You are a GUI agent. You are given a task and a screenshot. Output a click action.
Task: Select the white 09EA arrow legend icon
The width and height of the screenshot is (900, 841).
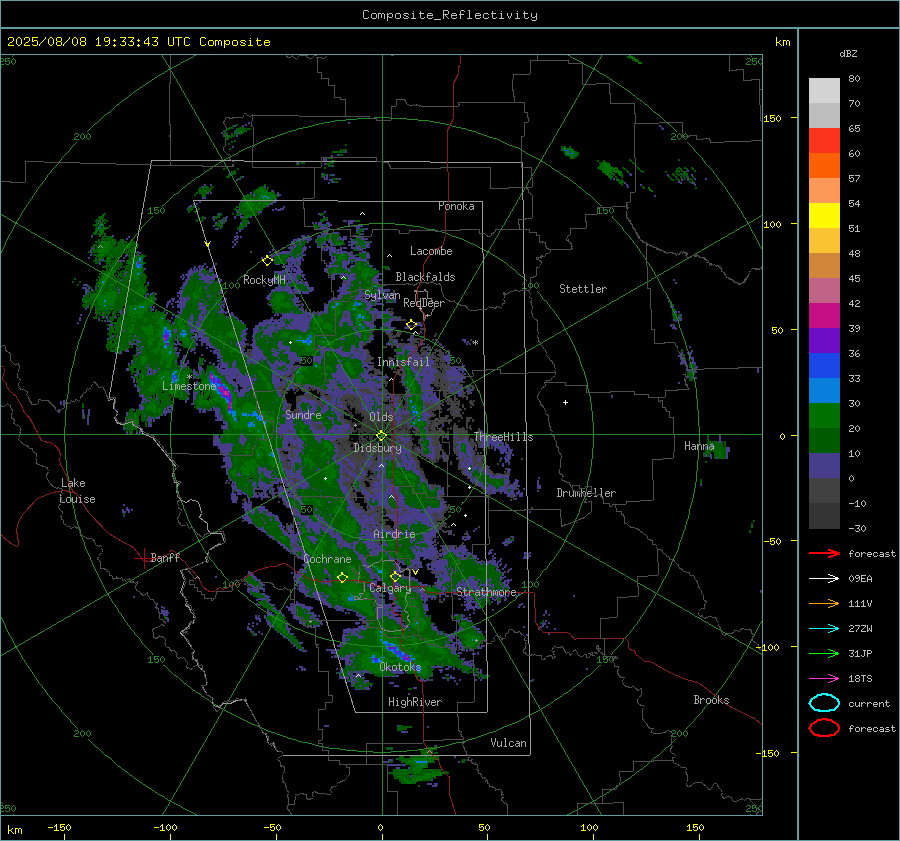(x=824, y=578)
